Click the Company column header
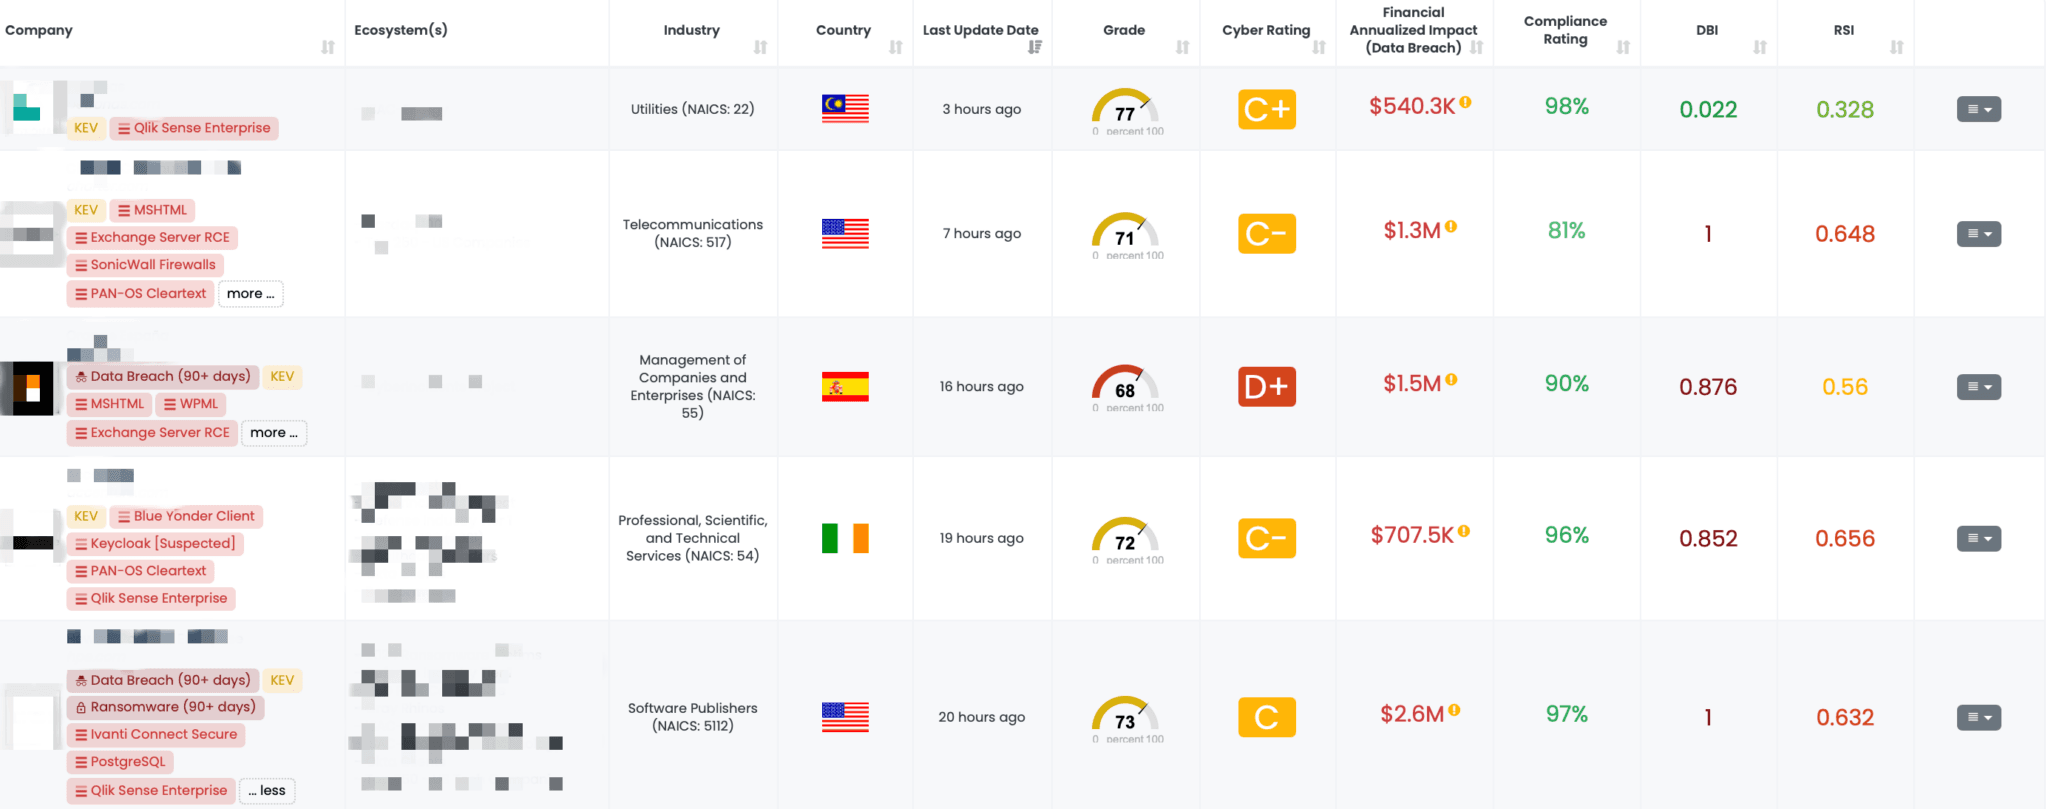The width and height of the screenshot is (2048, 809). click(x=39, y=30)
